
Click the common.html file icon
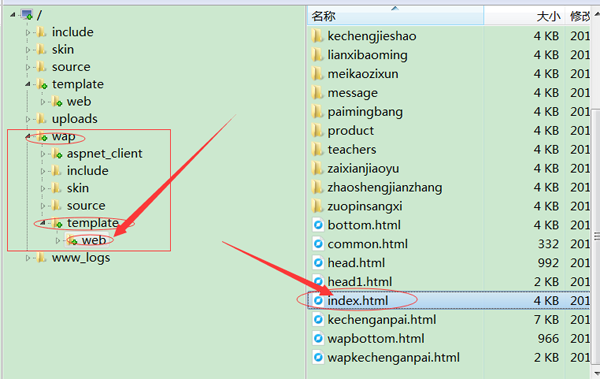pos(318,244)
